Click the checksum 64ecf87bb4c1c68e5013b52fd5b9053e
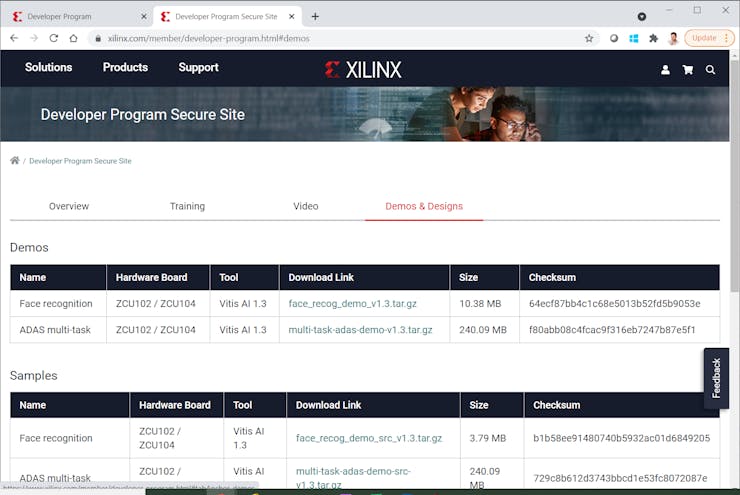Image resolution: width=740 pixels, height=495 pixels. pos(614,303)
